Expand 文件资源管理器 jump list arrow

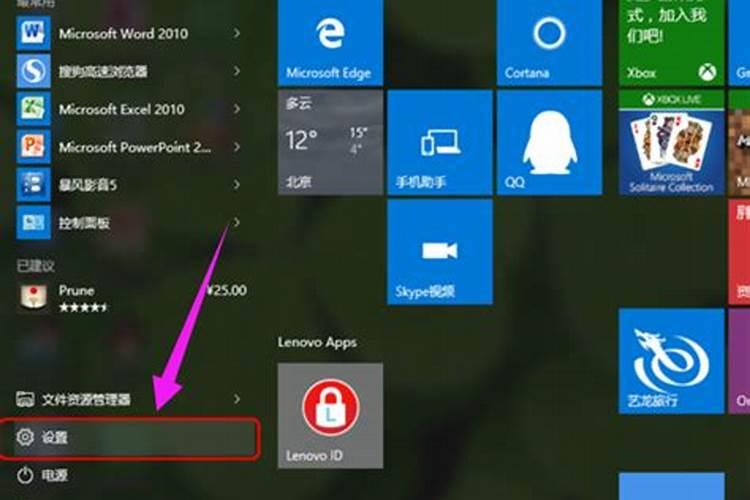(237, 399)
